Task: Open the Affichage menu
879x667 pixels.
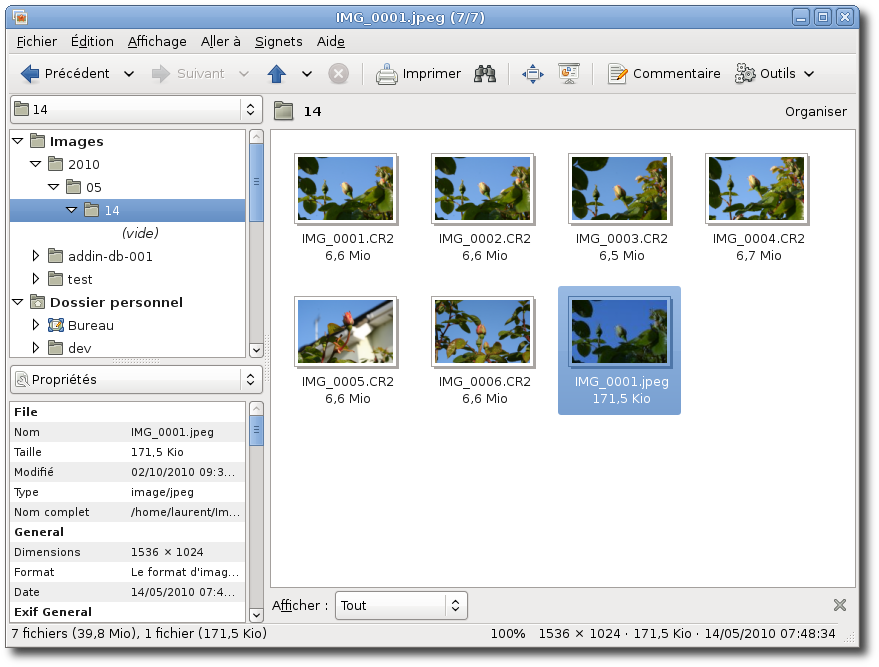Action: pyautogui.click(x=157, y=41)
